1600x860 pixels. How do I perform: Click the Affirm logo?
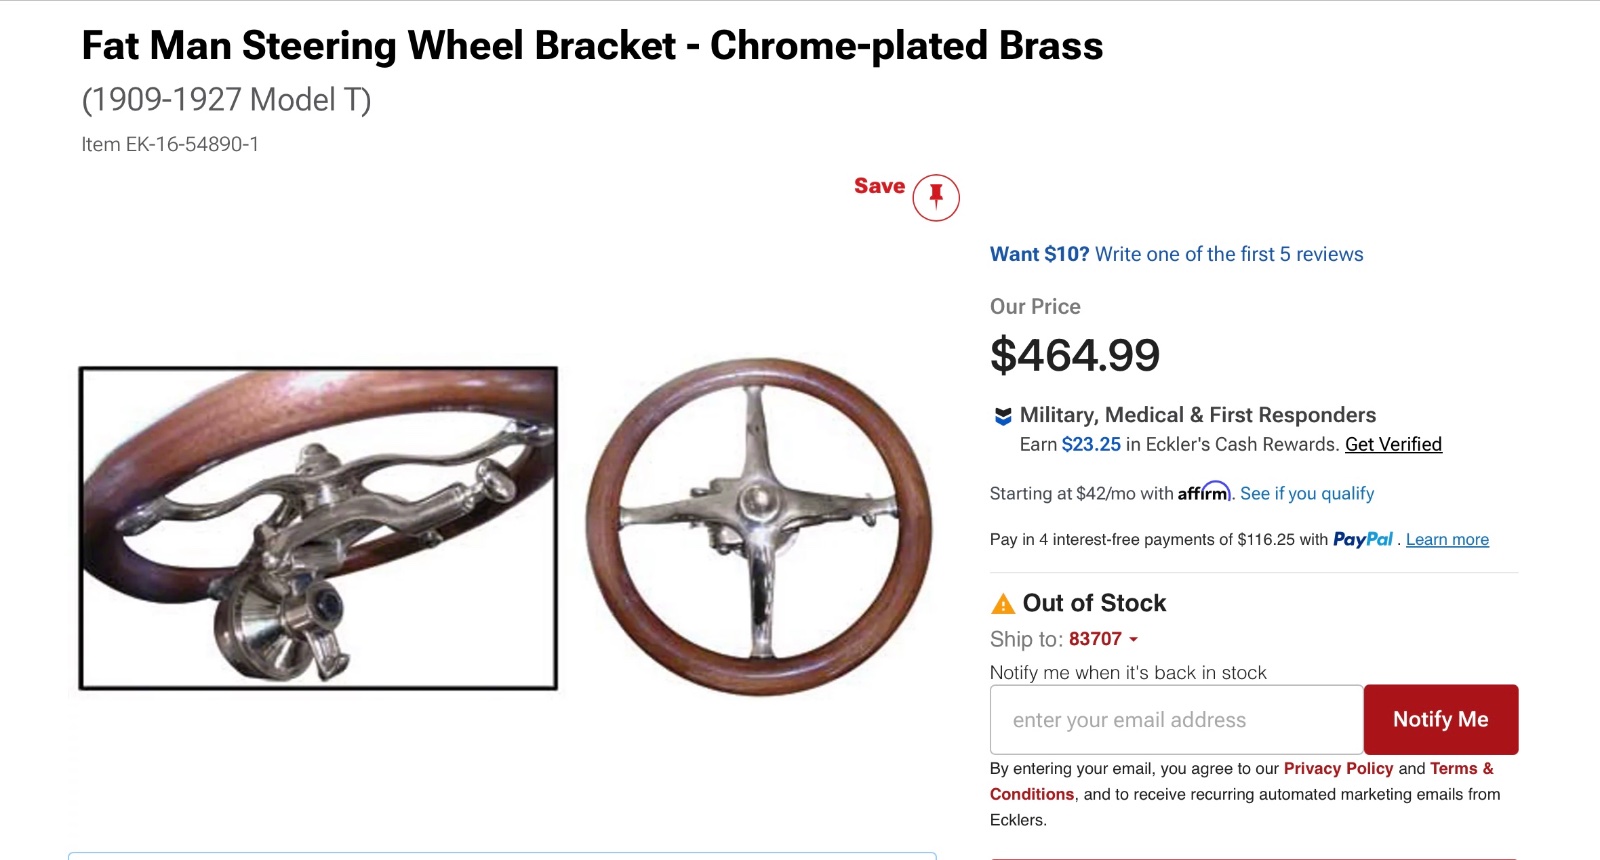click(x=1204, y=493)
